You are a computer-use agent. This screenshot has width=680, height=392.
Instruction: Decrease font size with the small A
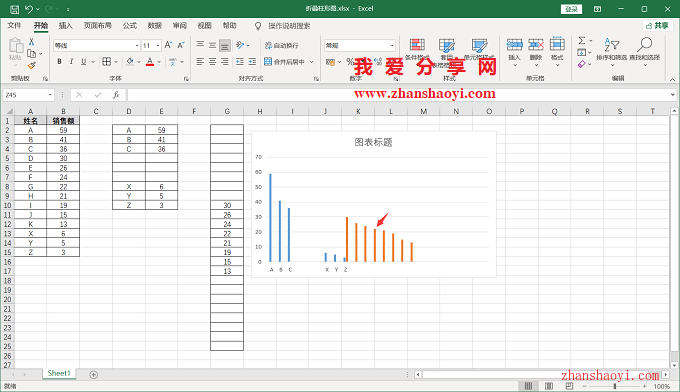(x=181, y=45)
